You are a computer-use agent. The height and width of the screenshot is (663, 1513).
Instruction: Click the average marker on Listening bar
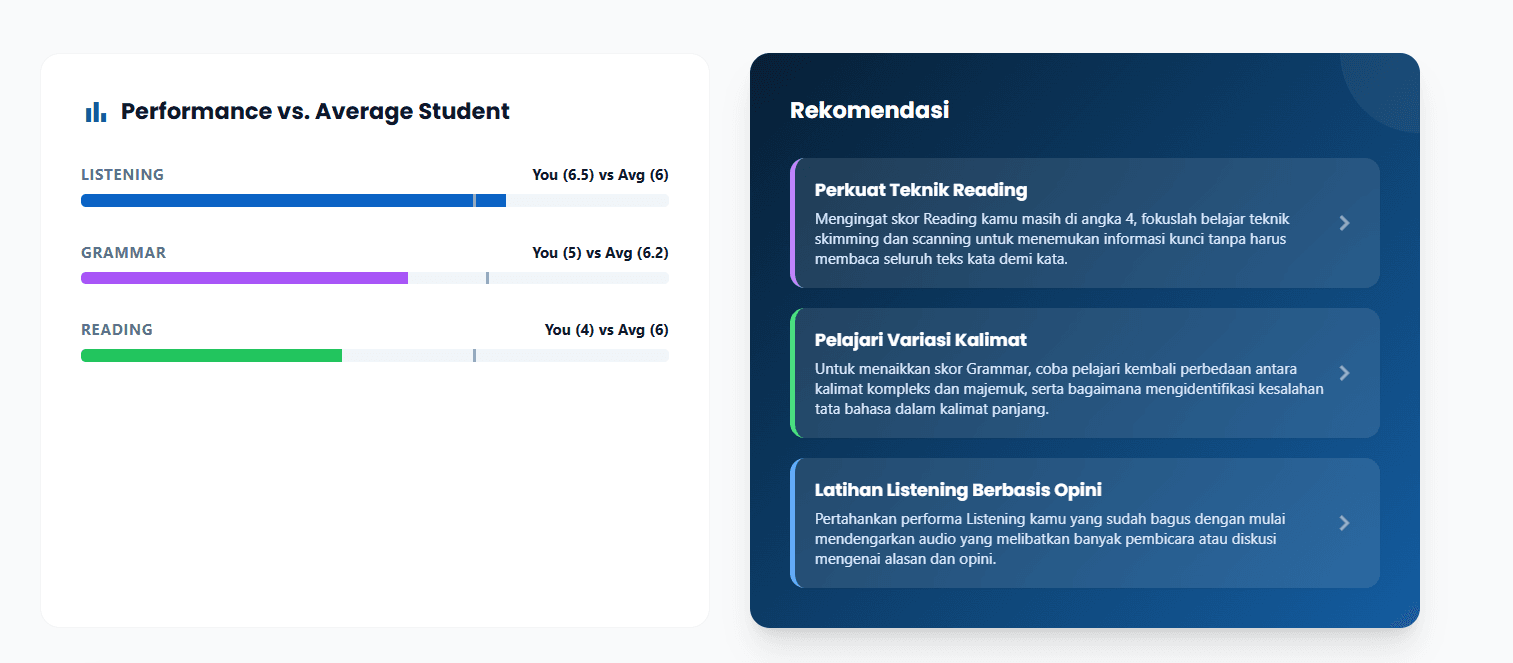pos(474,201)
